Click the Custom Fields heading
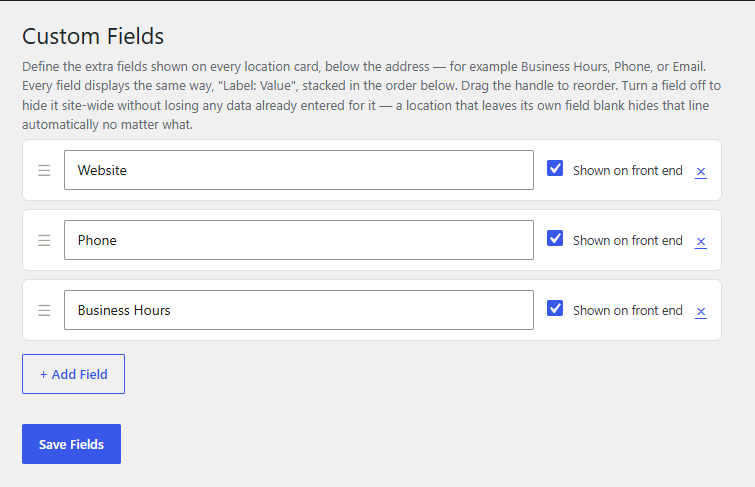This screenshot has height=487, width=755. (x=93, y=36)
